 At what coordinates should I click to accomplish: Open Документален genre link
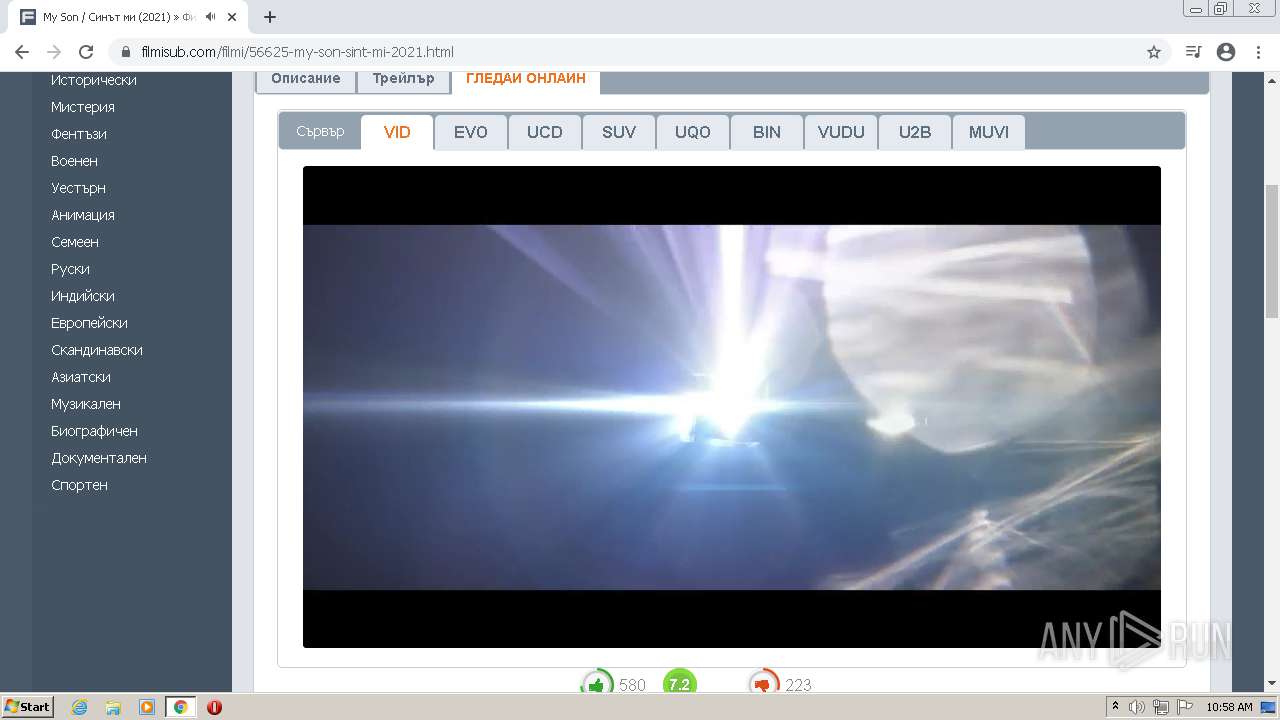point(99,458)
